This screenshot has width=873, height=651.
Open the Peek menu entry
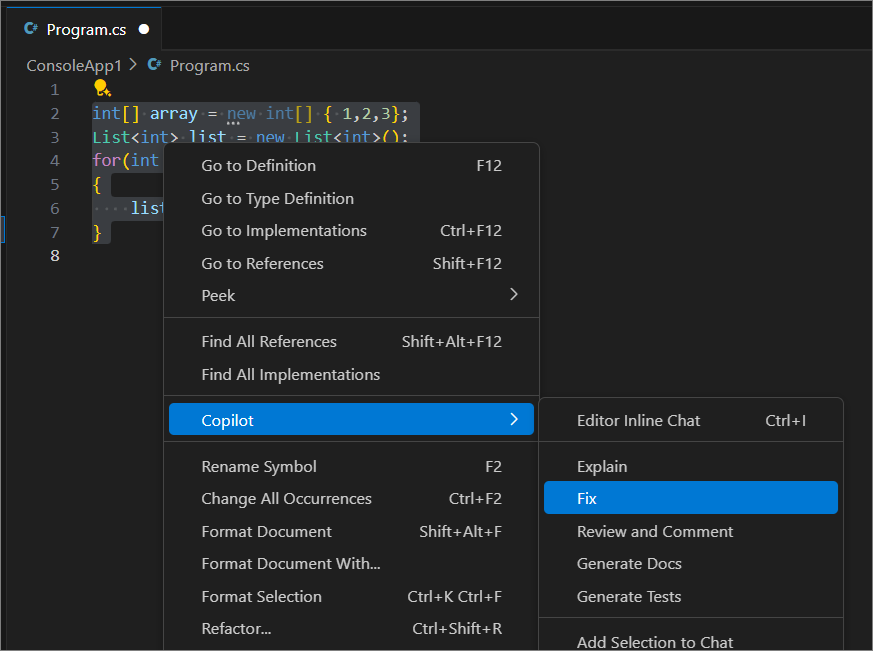(351, 295)
